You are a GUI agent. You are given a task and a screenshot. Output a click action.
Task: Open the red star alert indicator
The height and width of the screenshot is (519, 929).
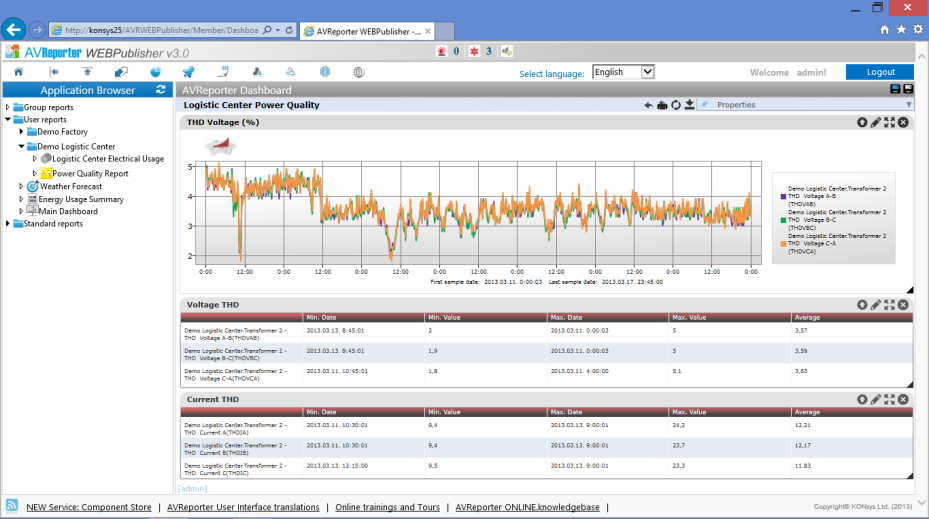pos(474,52)
